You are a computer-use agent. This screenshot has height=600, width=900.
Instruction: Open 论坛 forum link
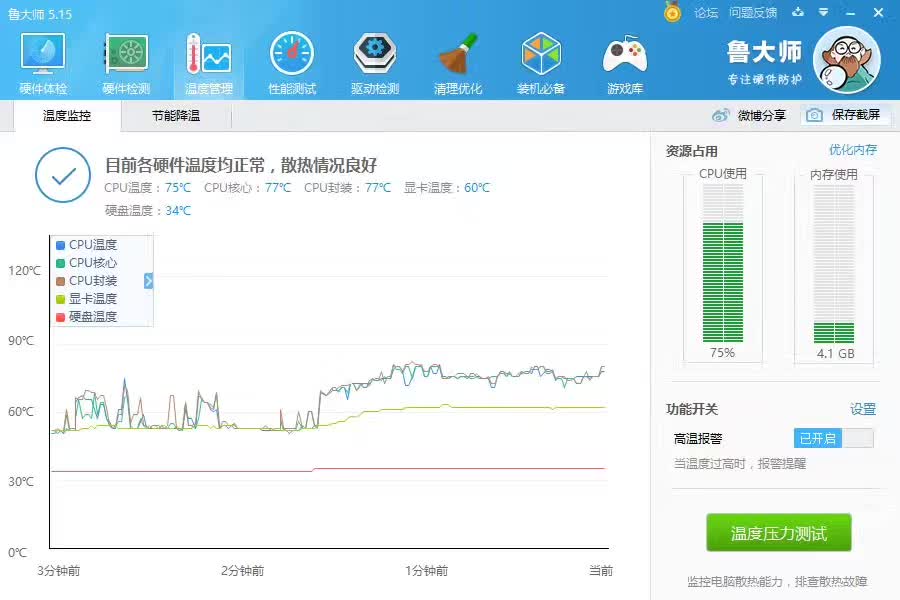tap(706, 13)
